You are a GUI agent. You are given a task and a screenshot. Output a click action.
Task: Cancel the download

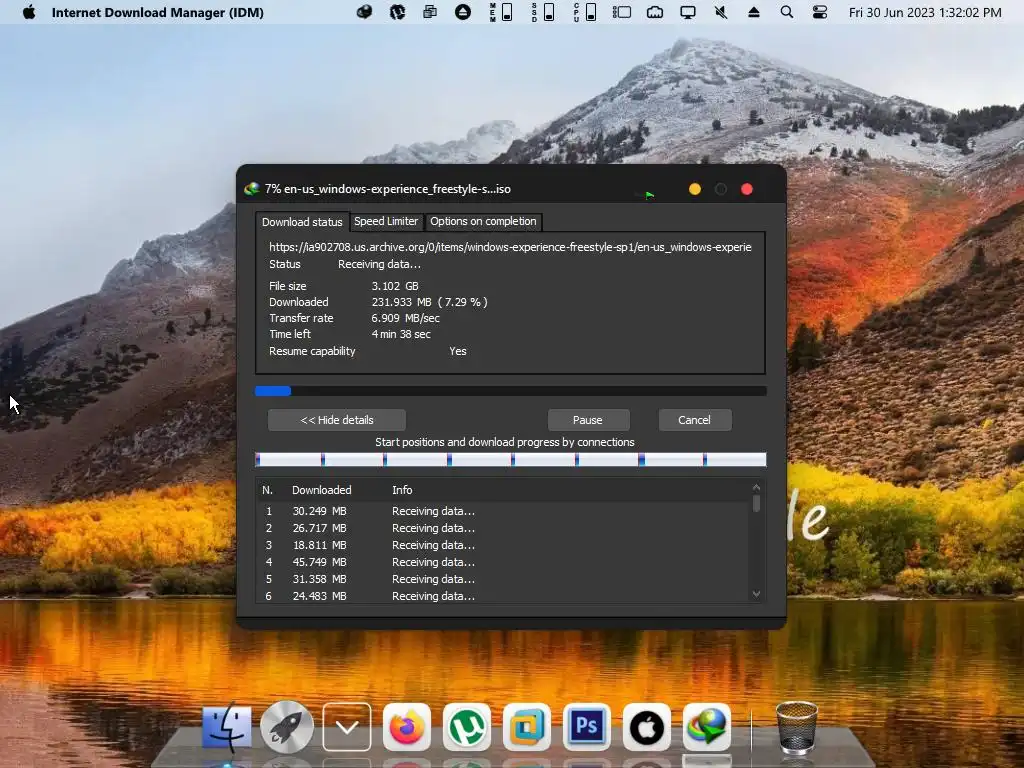click(x=694, y=420)
